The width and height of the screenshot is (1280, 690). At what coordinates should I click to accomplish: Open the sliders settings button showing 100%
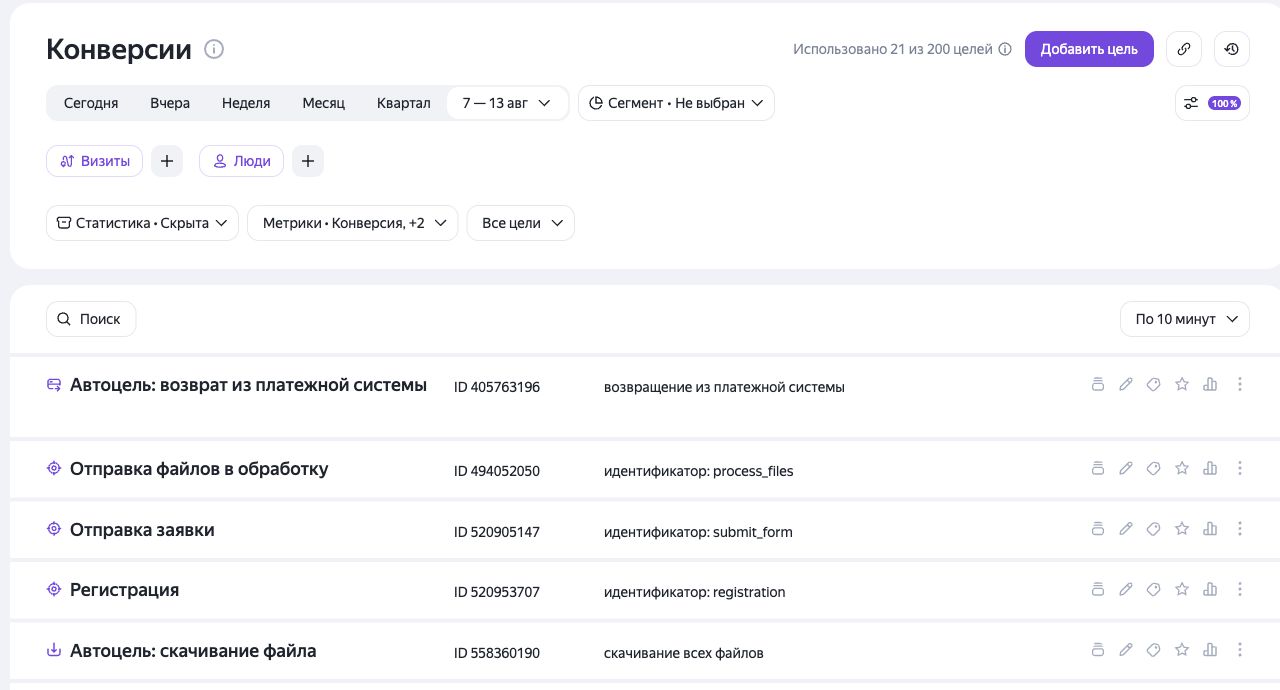click(x=1212, y=103)
